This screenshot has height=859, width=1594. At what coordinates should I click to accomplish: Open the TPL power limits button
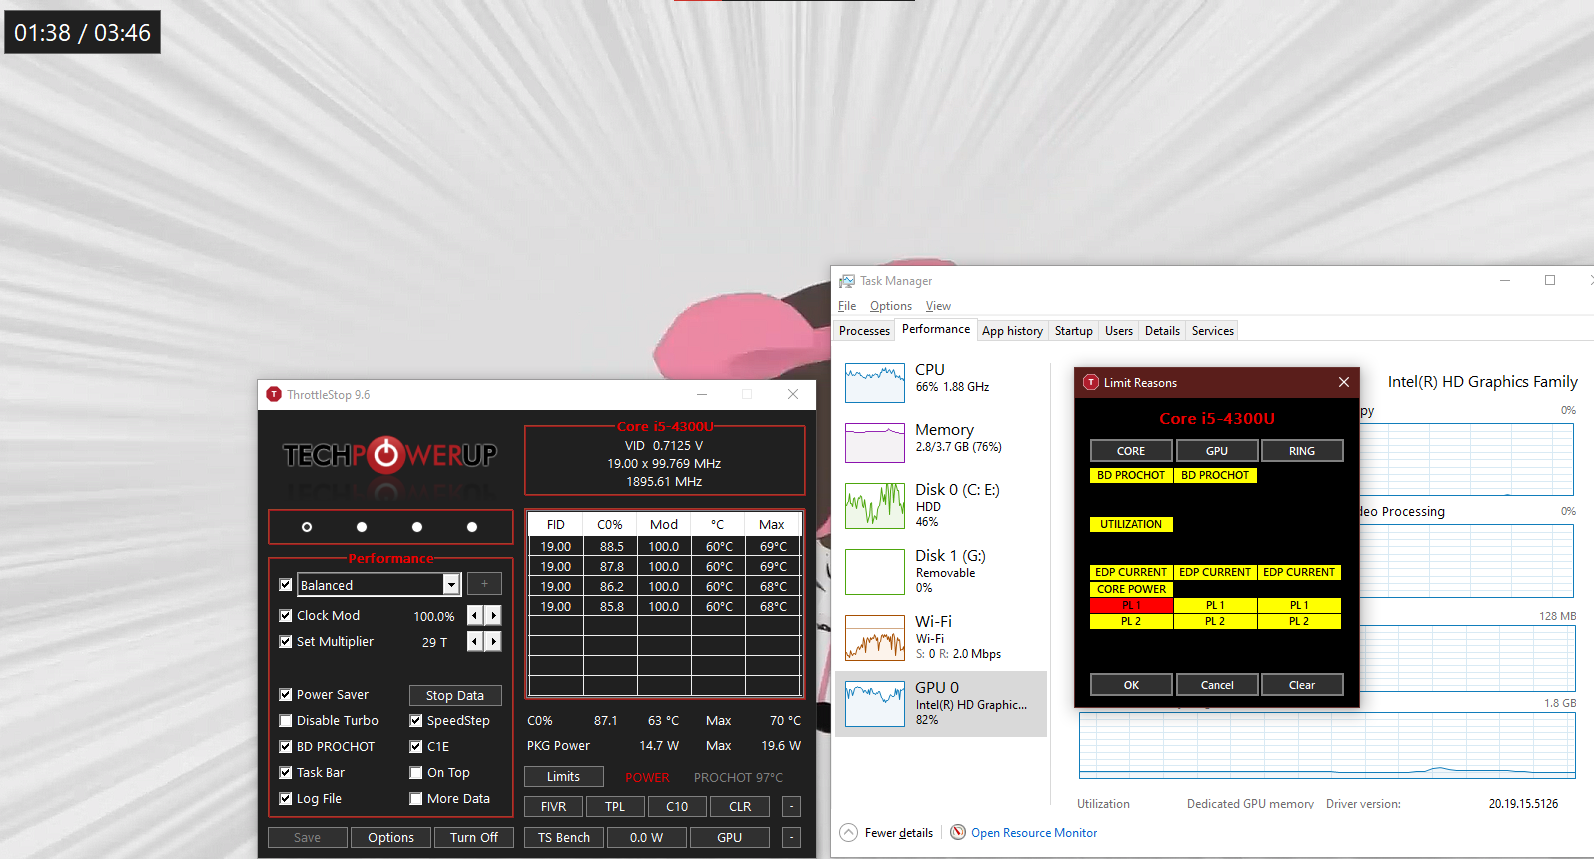[x=615, y=807]
